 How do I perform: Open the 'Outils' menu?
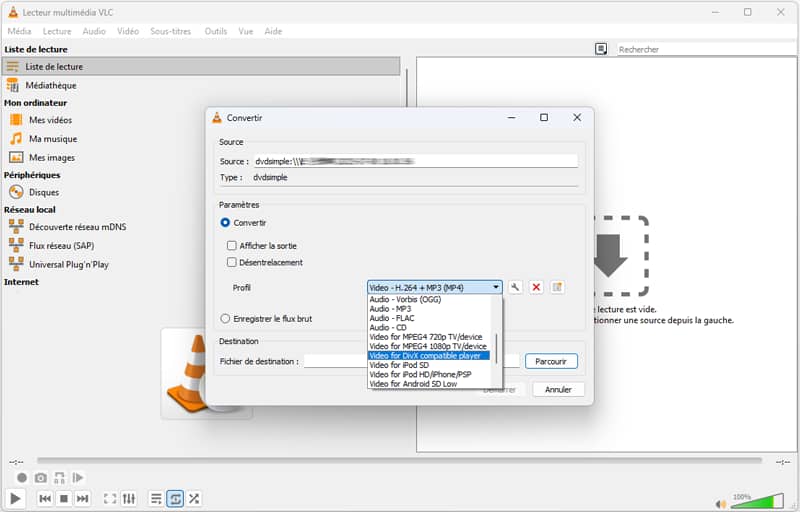point(215,31)
